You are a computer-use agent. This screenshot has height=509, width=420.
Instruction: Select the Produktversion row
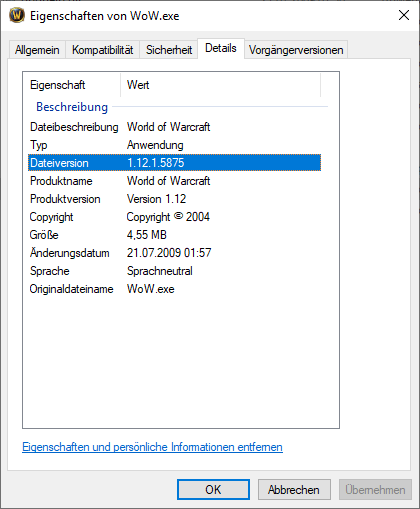tap(174, 199)
